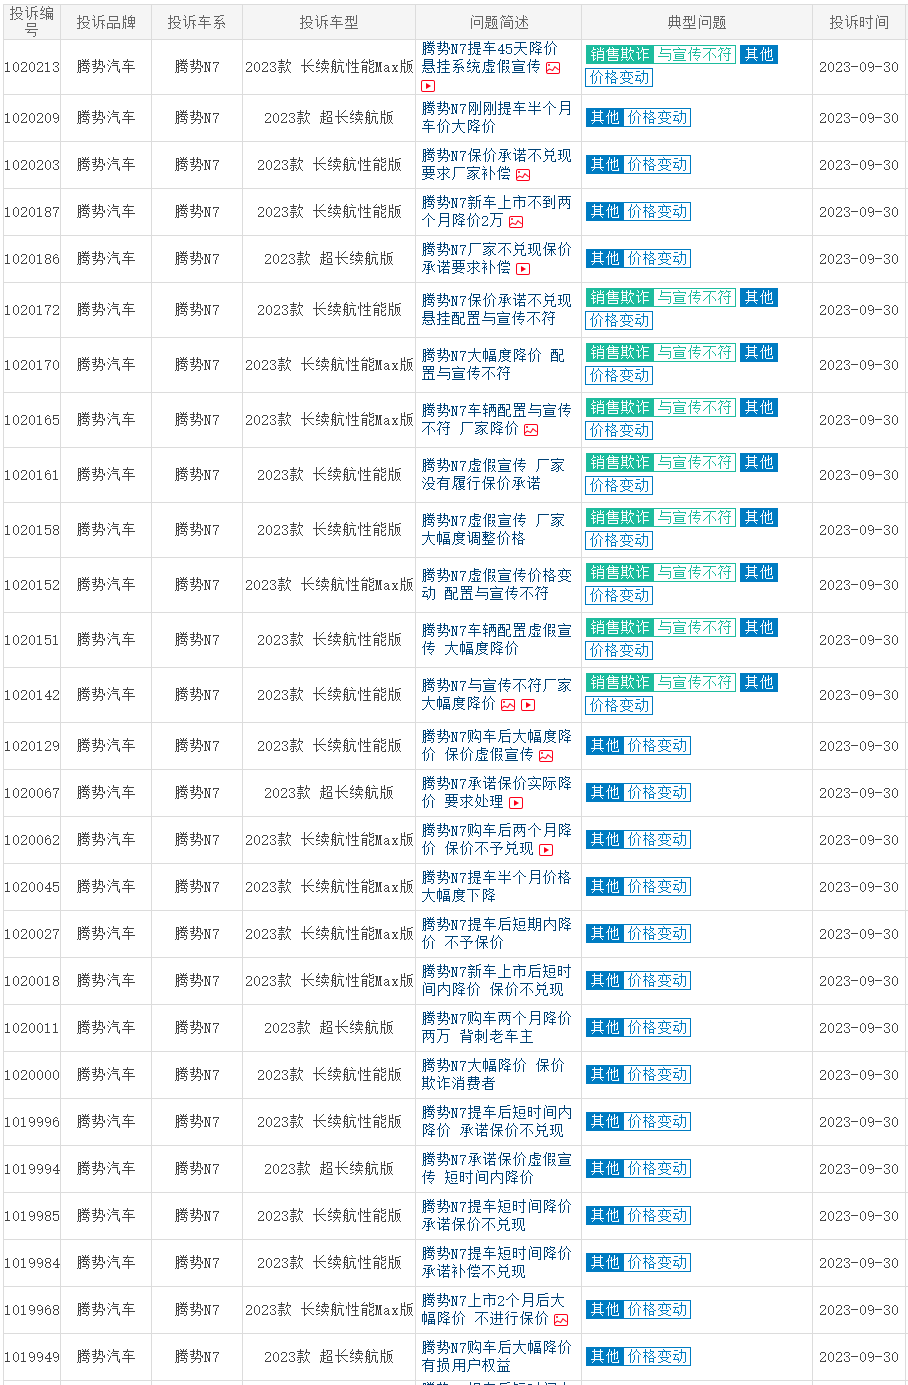Viewport: 908px width, 1385px height.
Task: Select complaint number 1020172
Action: coord(32,310)
